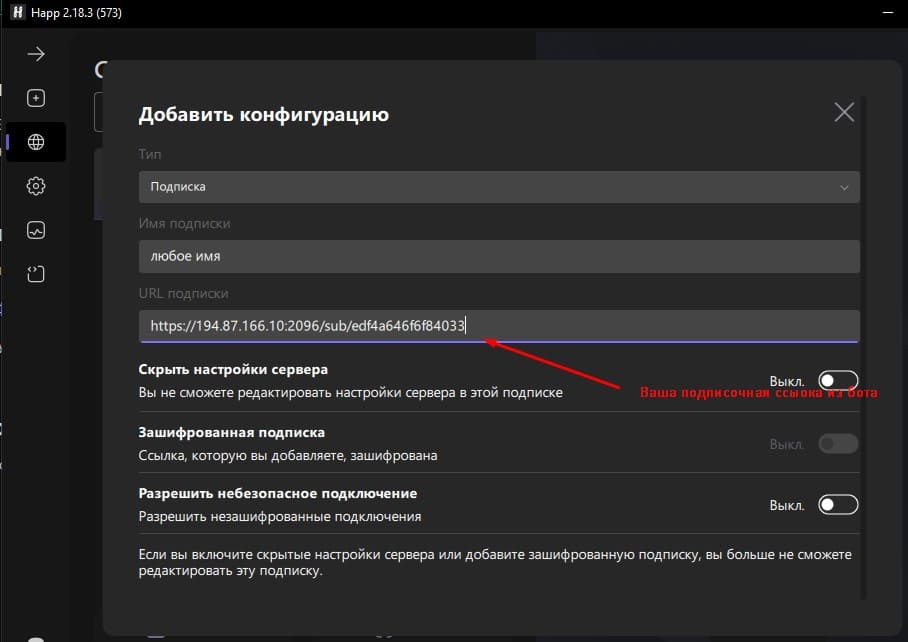Image resolution: width=908 pixels, height=642 pixels.
Task: Open the statistics graph icon in sidebar
Action: coord(36,230)
